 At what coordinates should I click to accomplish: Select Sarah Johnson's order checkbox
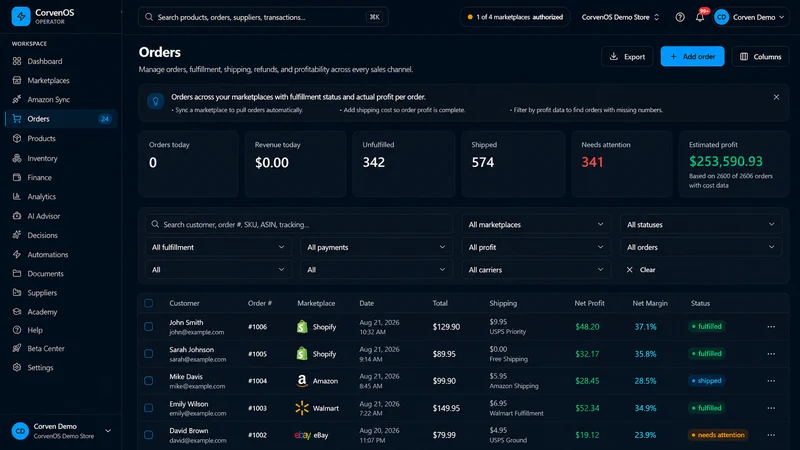click(x=148, y=354)
